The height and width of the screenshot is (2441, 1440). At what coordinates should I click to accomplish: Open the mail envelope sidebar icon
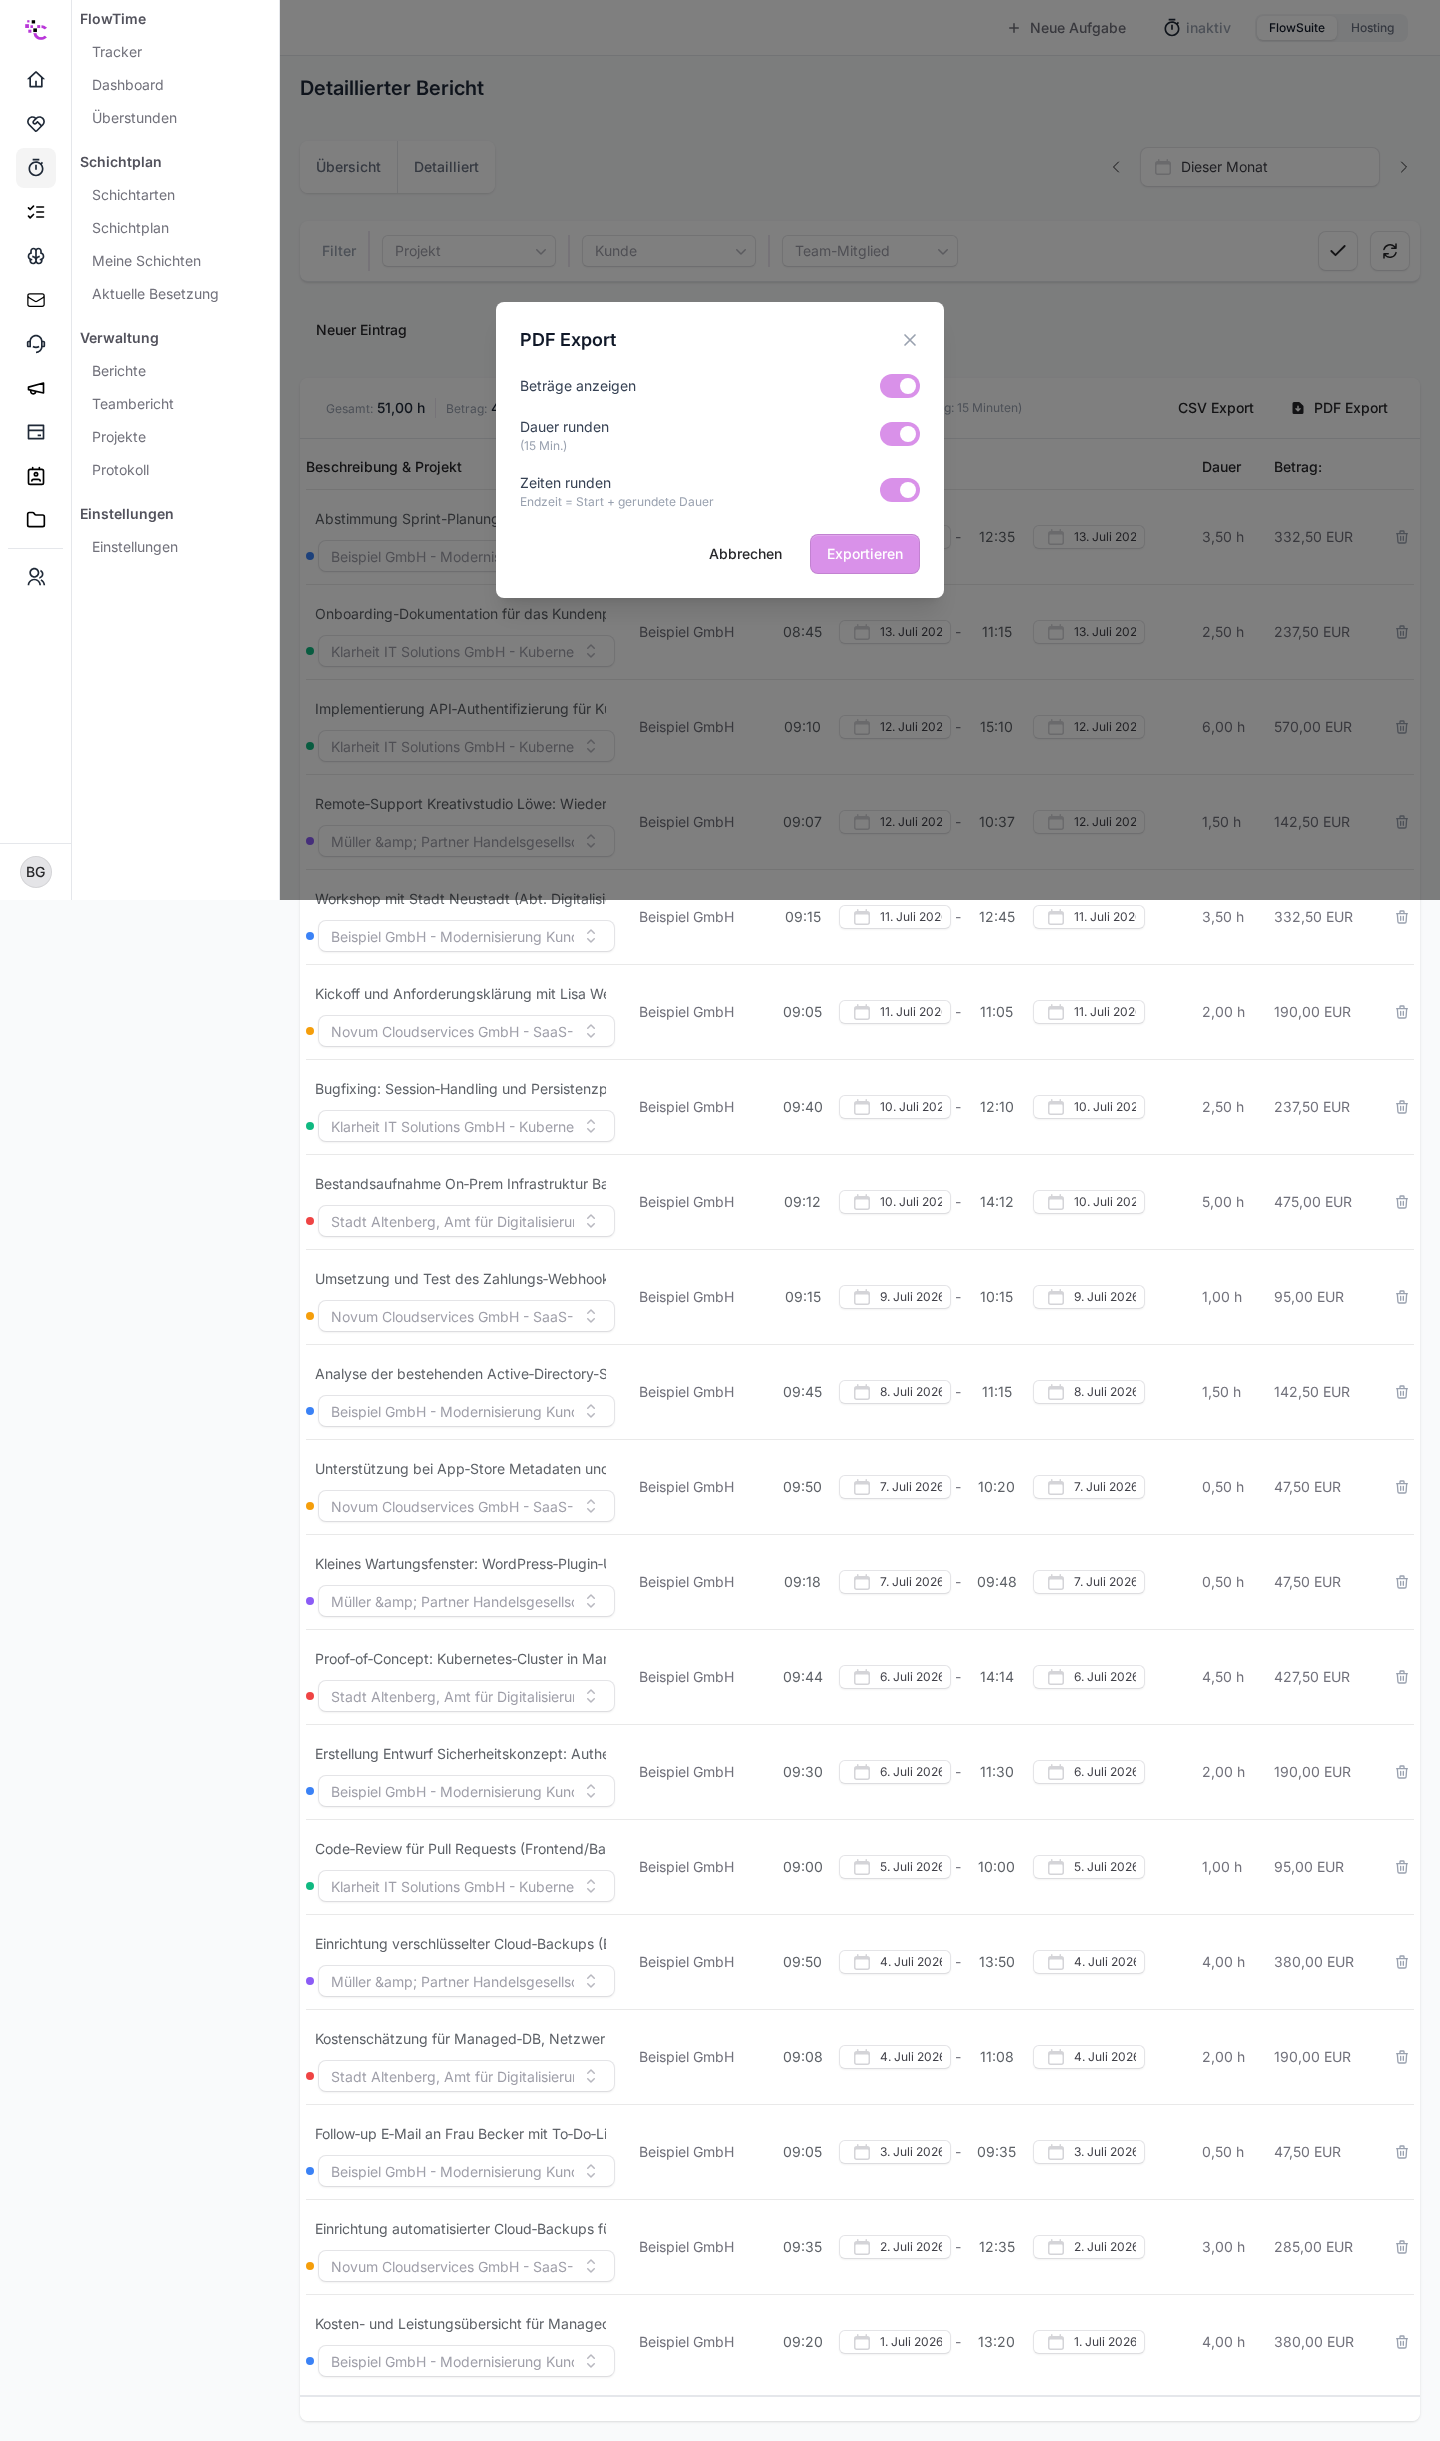click(36, 300)
